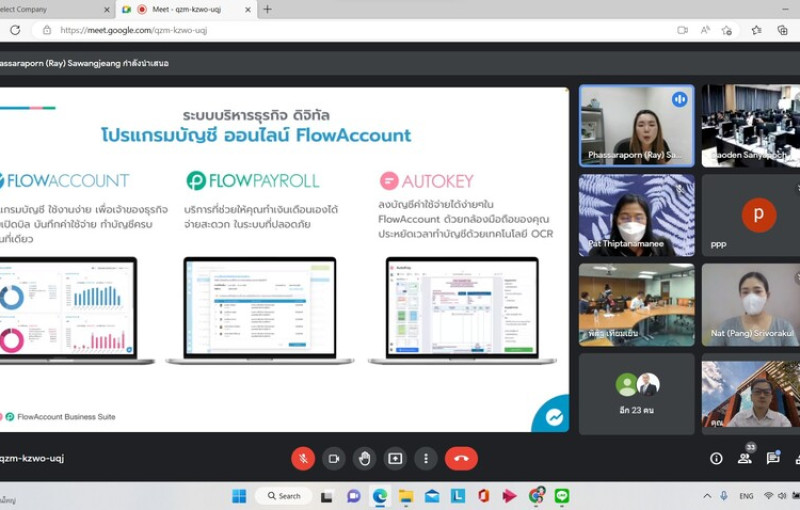Click the Read aloud icon in address bar
The image size is (800, 510).
click(x=705, y=30)
